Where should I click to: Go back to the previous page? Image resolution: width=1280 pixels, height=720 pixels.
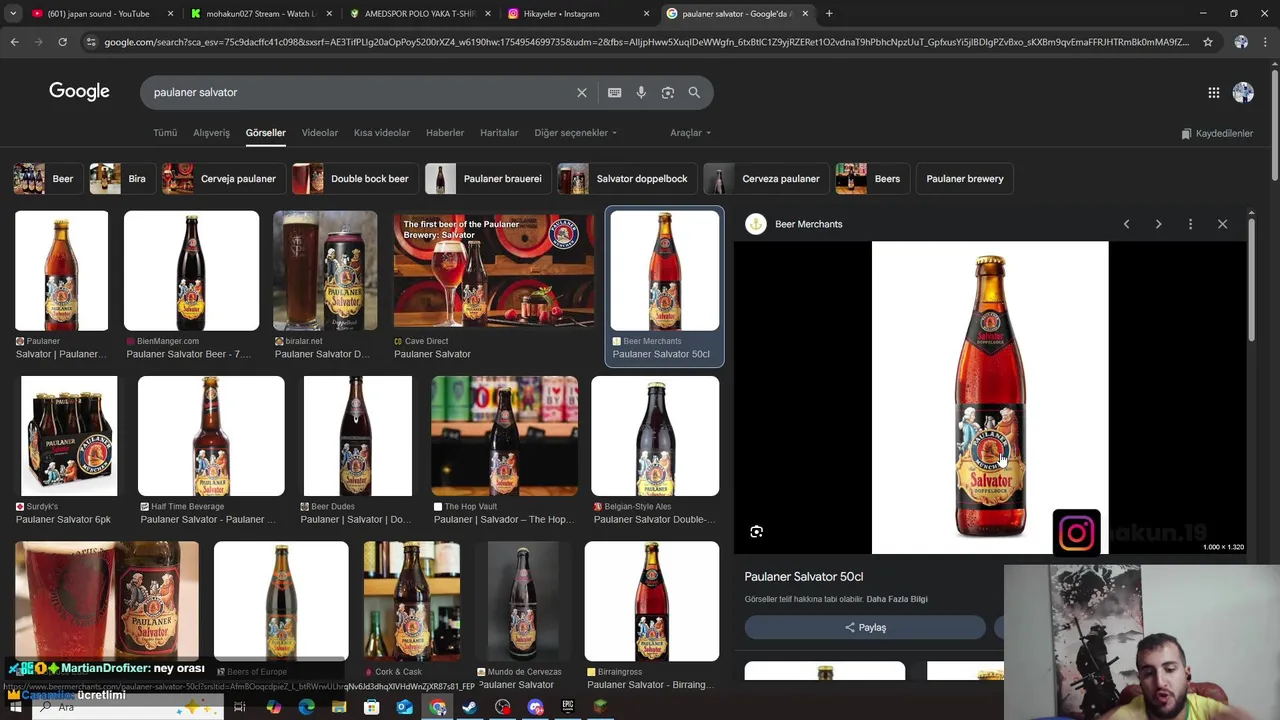pyautogui.click(x=14, y=42)
